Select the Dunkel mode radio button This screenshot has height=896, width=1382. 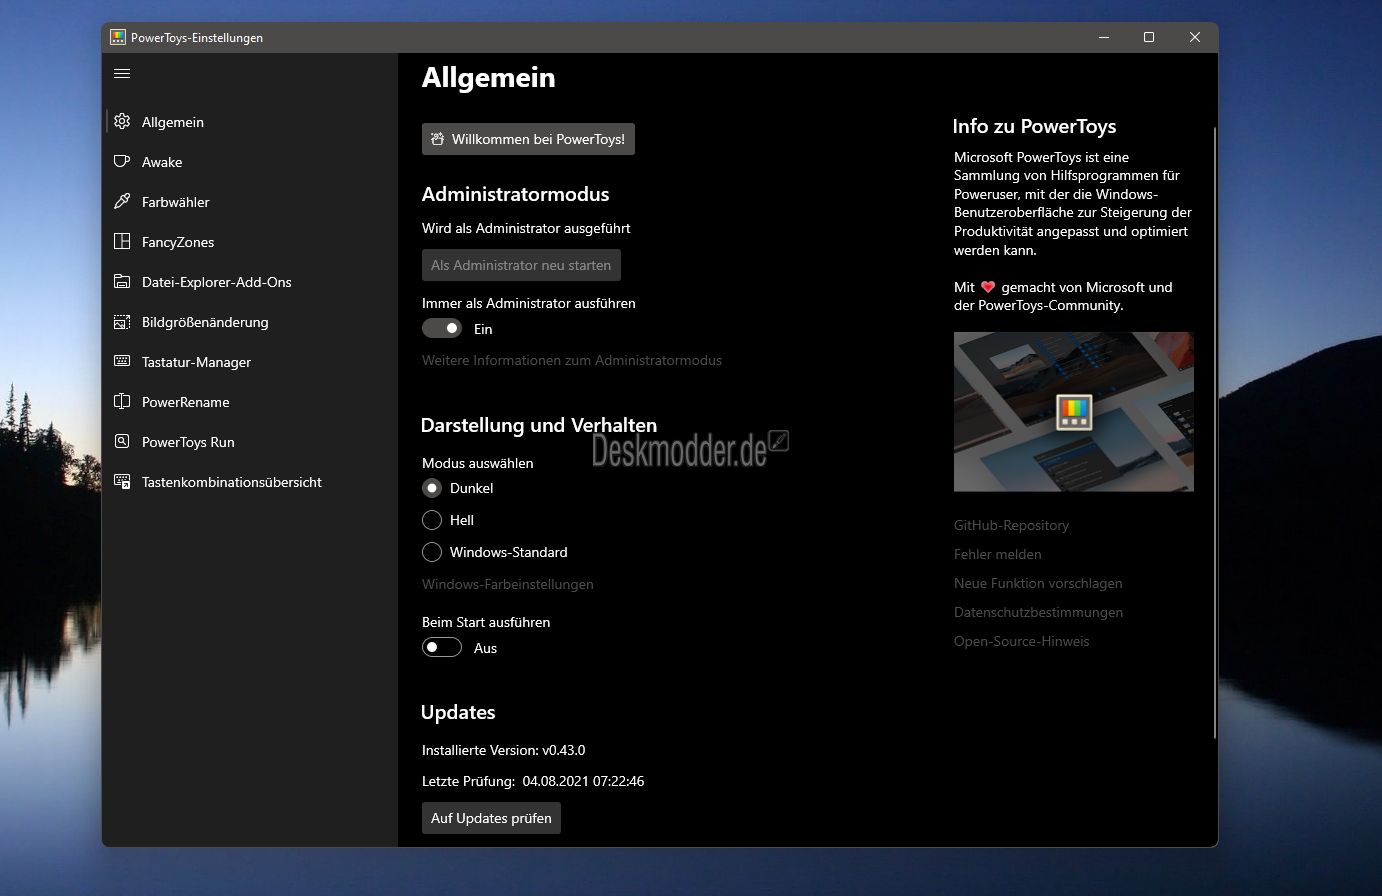(x=432, y=488)
